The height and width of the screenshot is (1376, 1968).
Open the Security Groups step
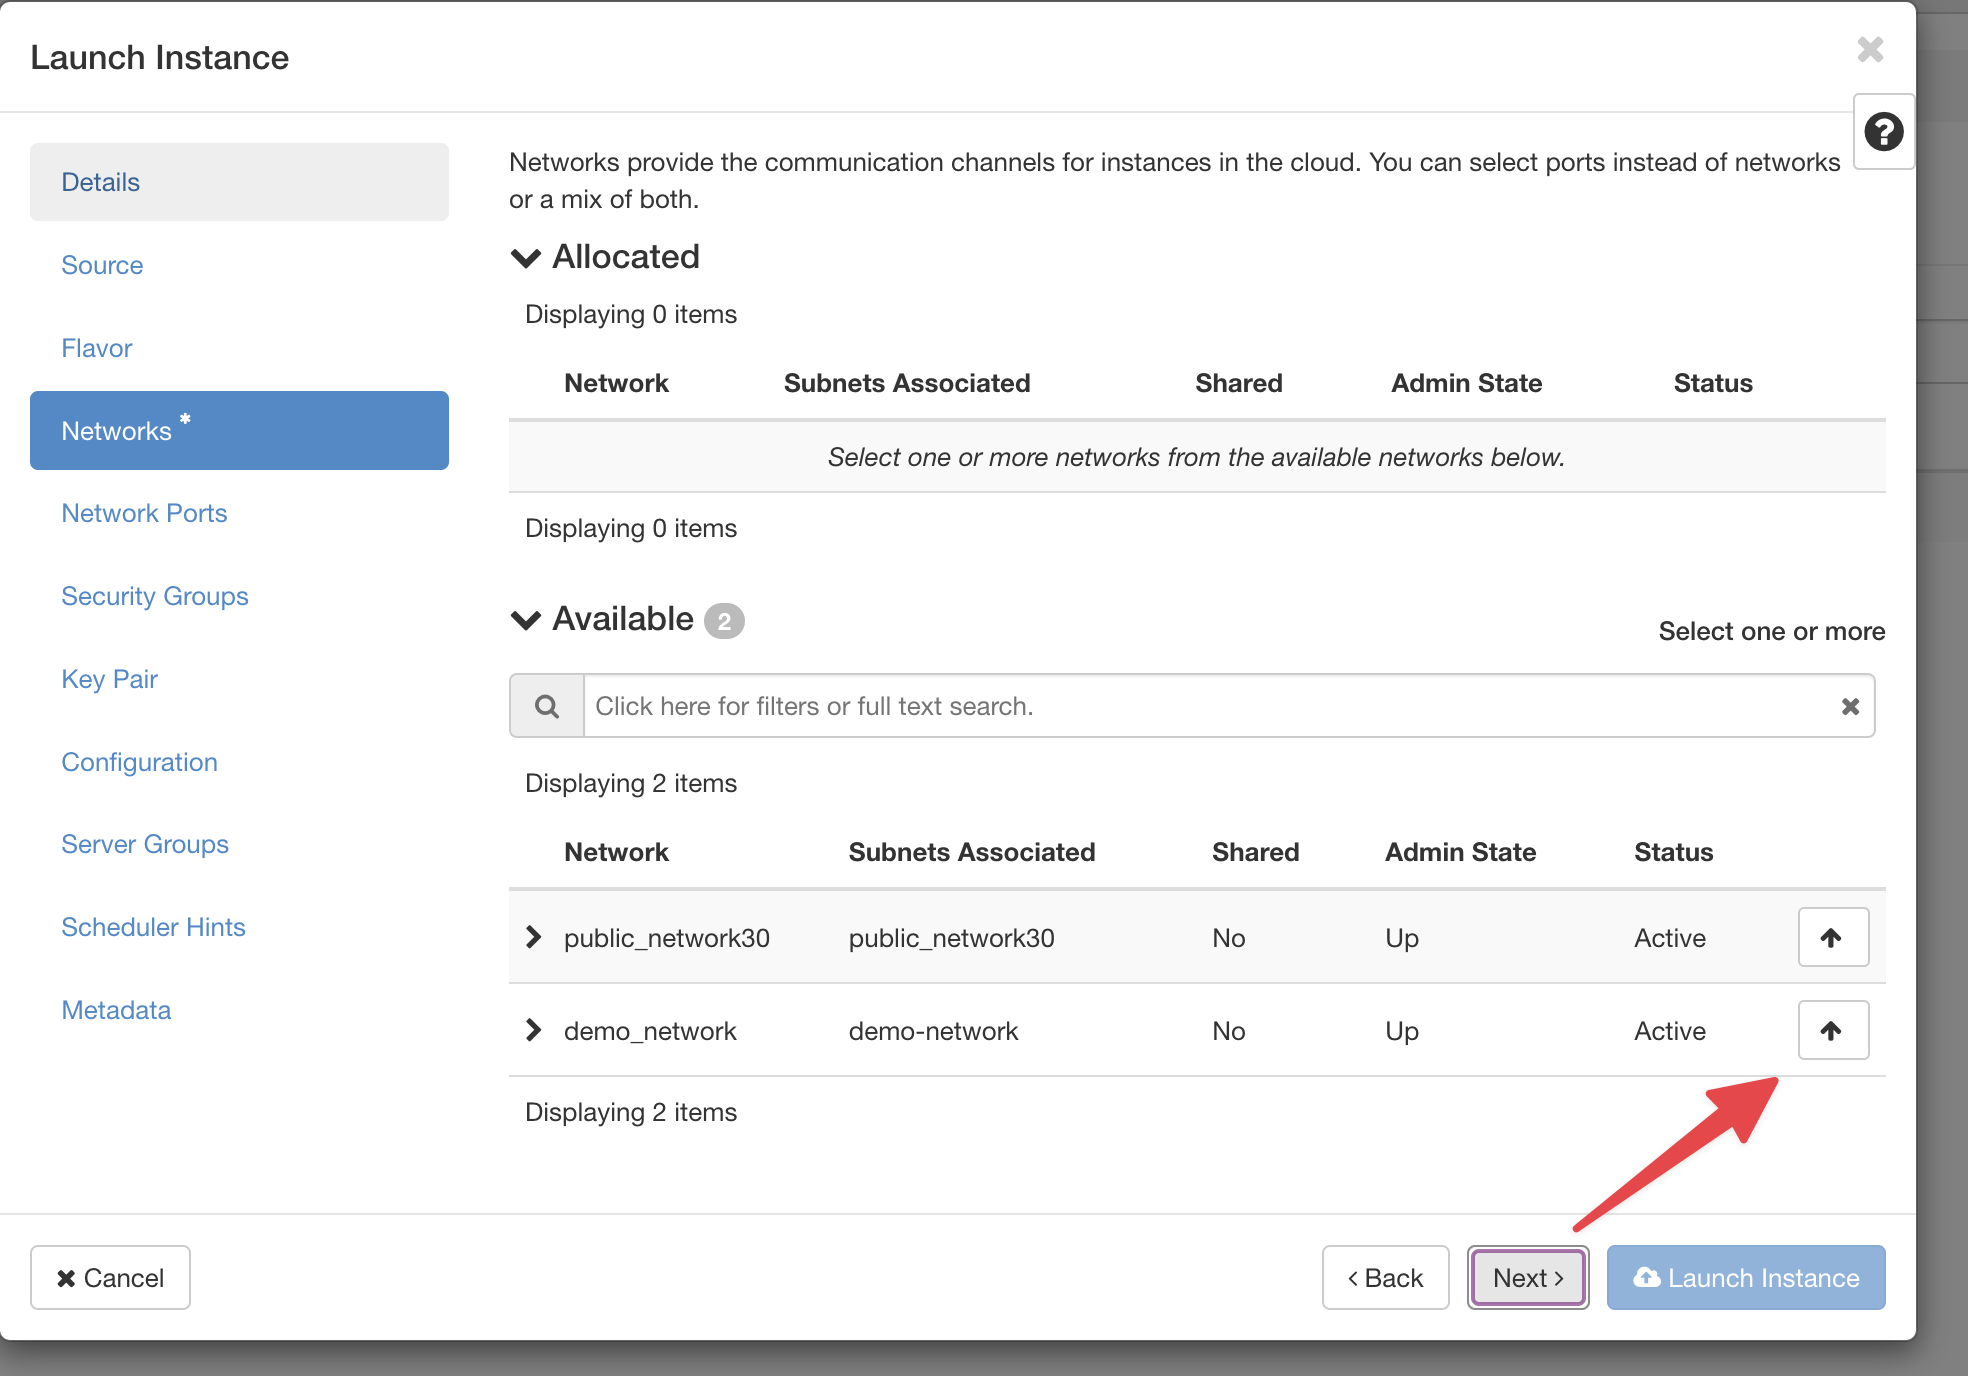(x=155, y=596)
